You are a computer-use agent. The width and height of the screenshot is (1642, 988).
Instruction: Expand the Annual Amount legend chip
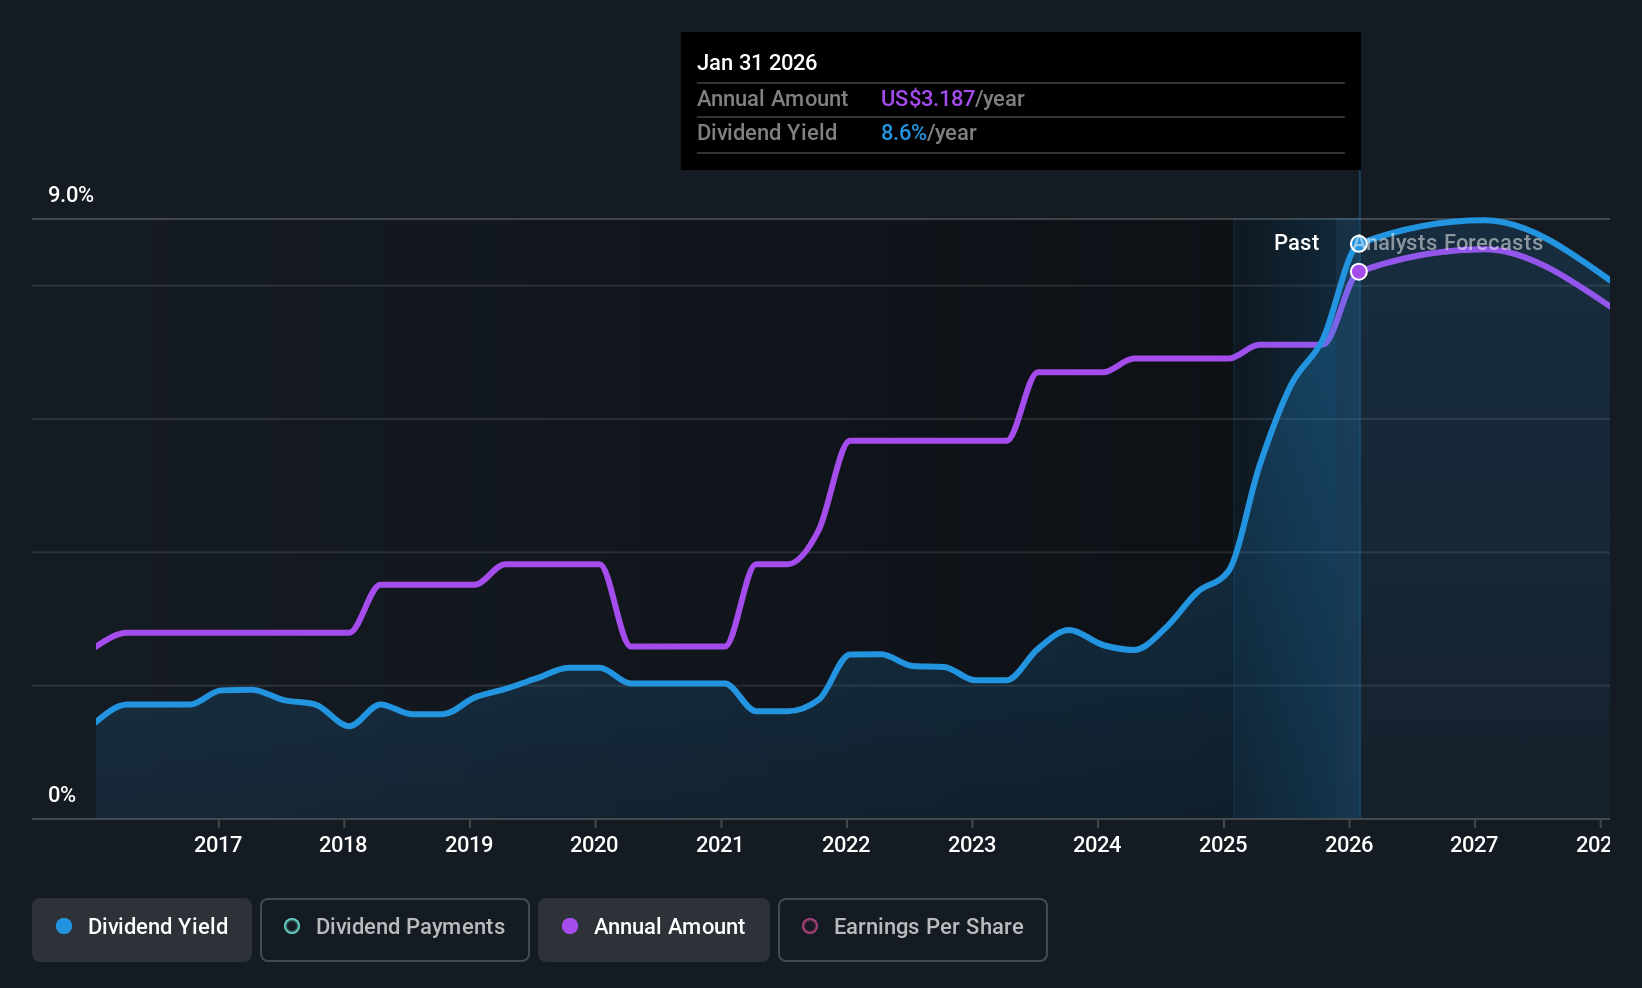coord(653,929)
